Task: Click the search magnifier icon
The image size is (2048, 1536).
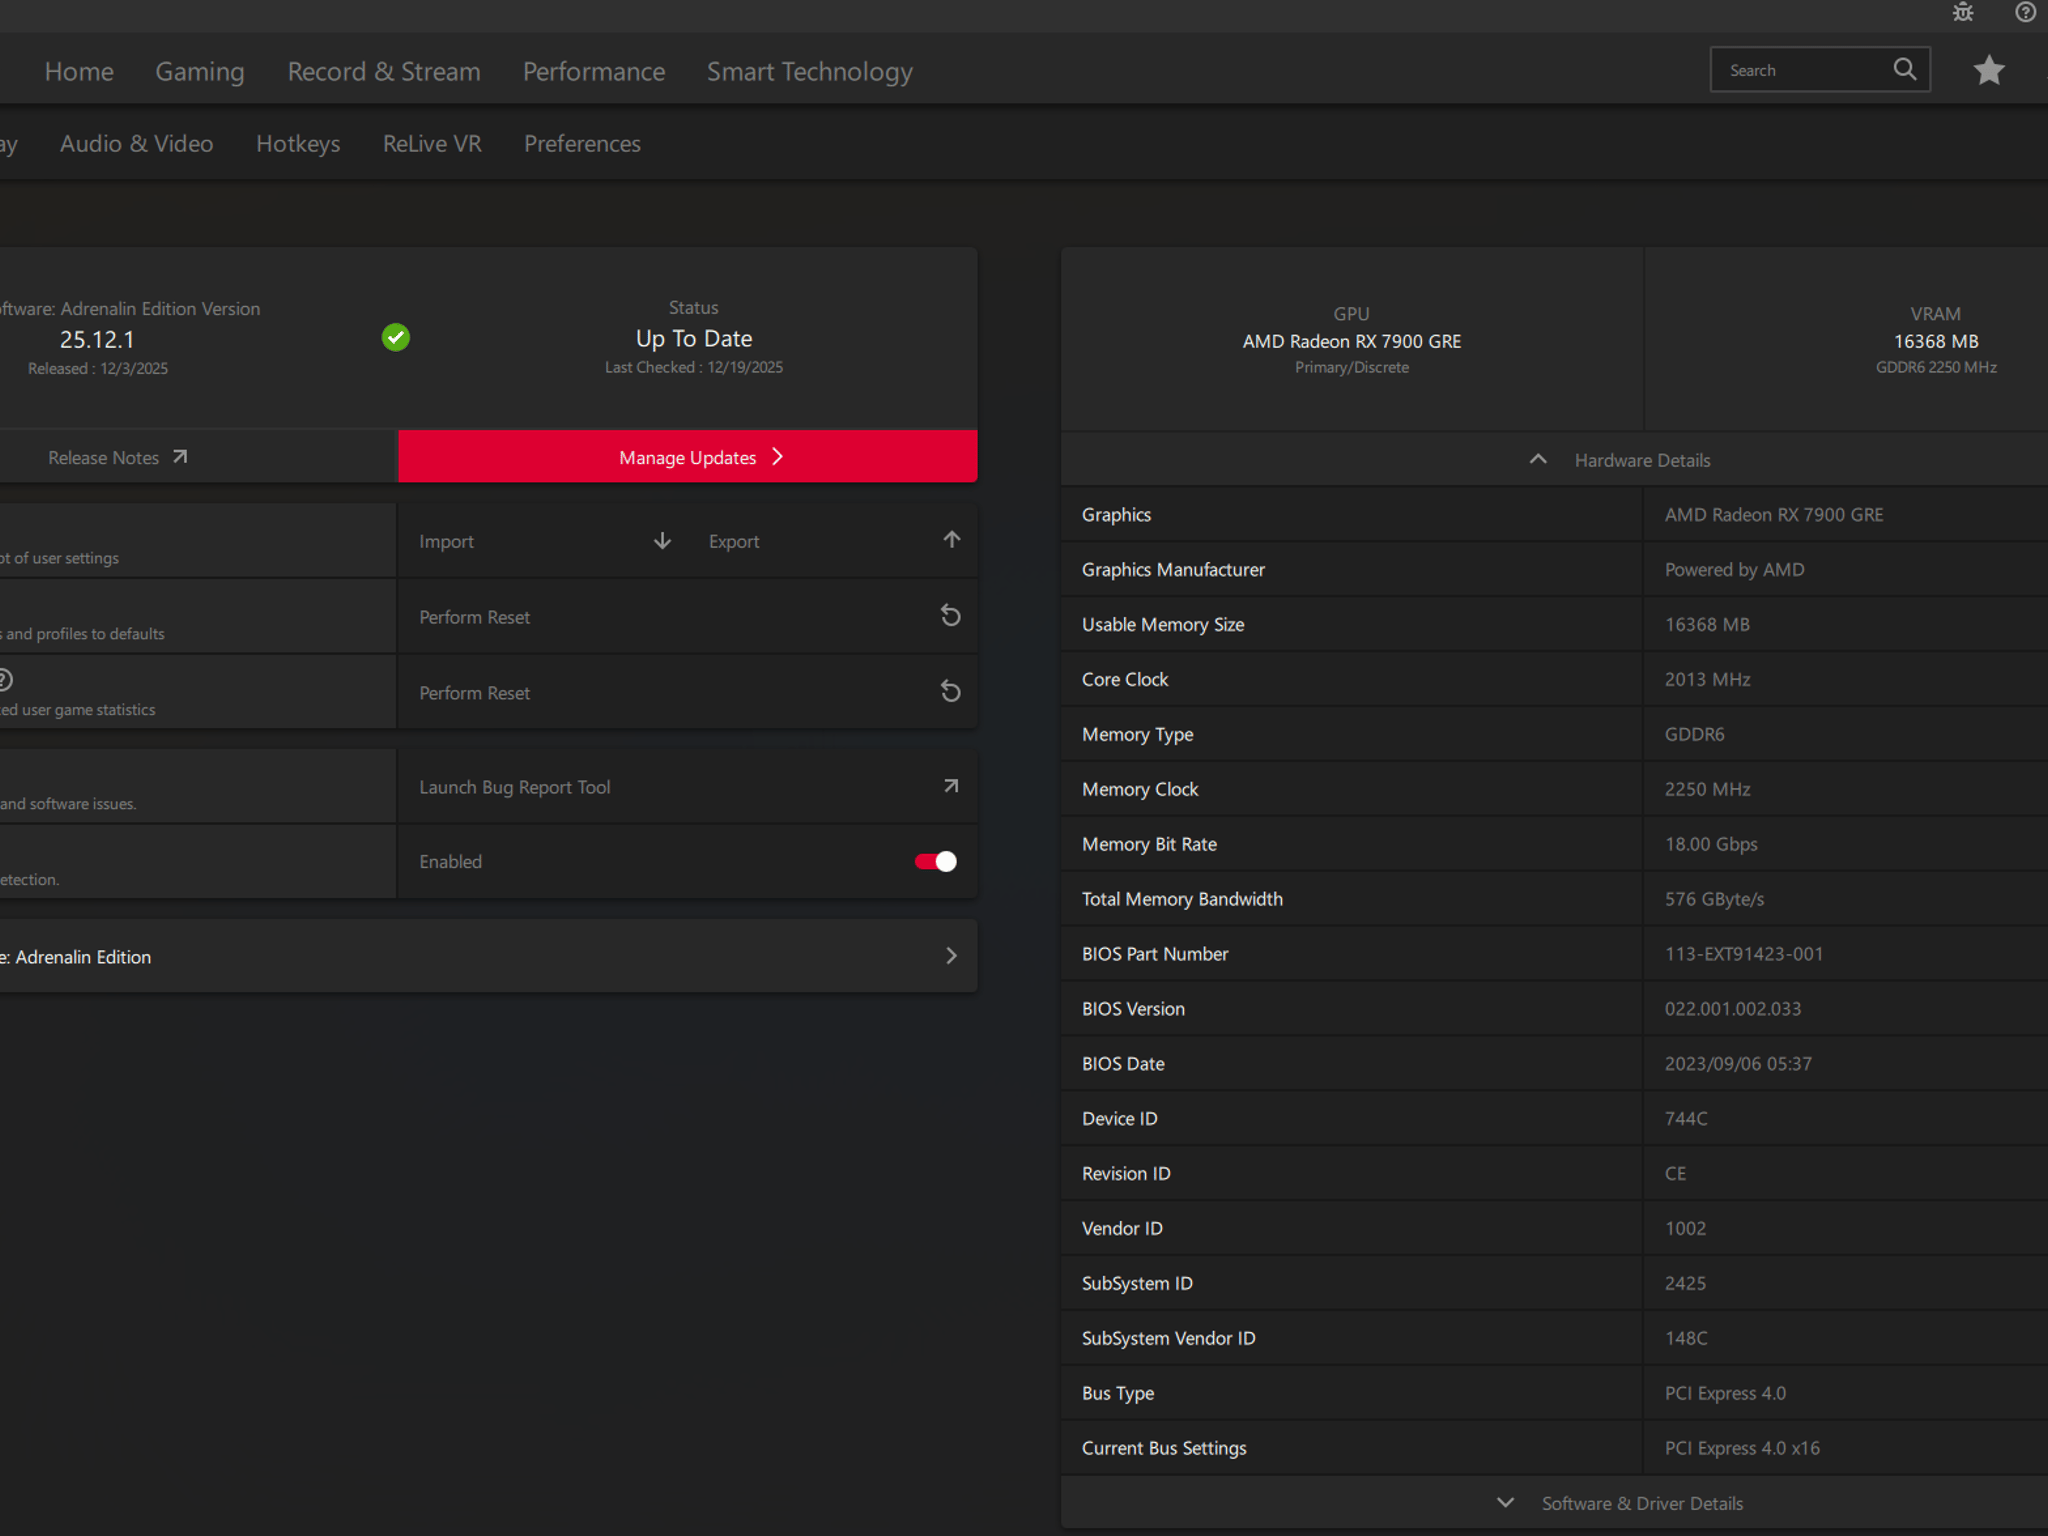Action: (1904, 69)
